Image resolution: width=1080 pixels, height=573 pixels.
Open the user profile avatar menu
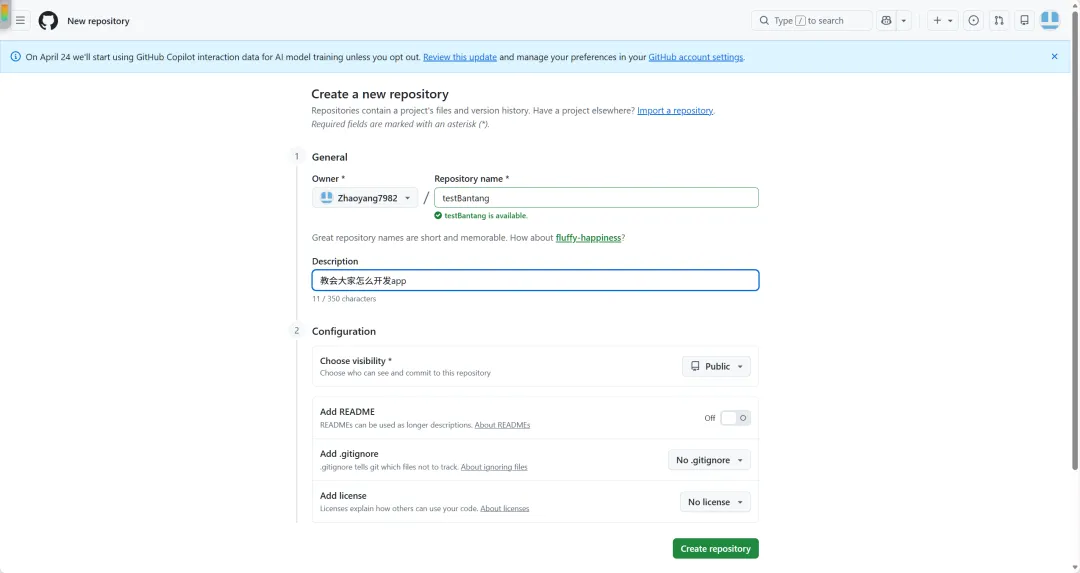click(x=1050, y=19)
